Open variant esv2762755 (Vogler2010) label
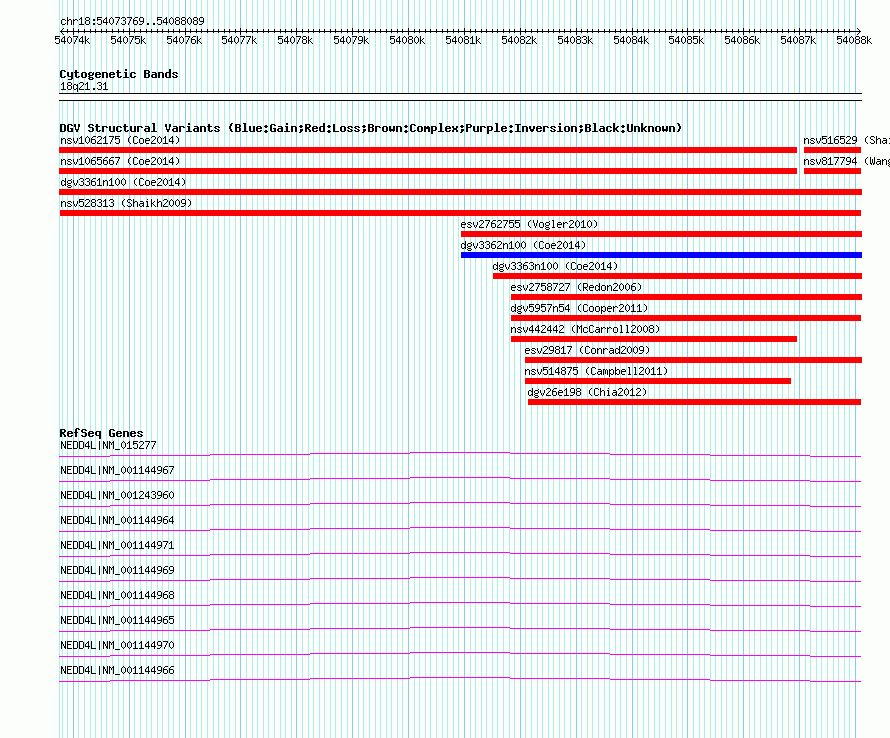This screenshot has width=890, height=738. (529, 224)
